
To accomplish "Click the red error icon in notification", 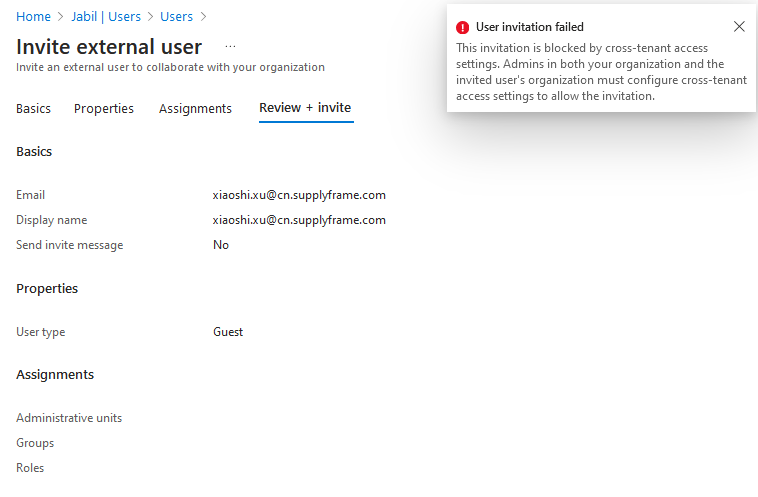I will 462,27.
